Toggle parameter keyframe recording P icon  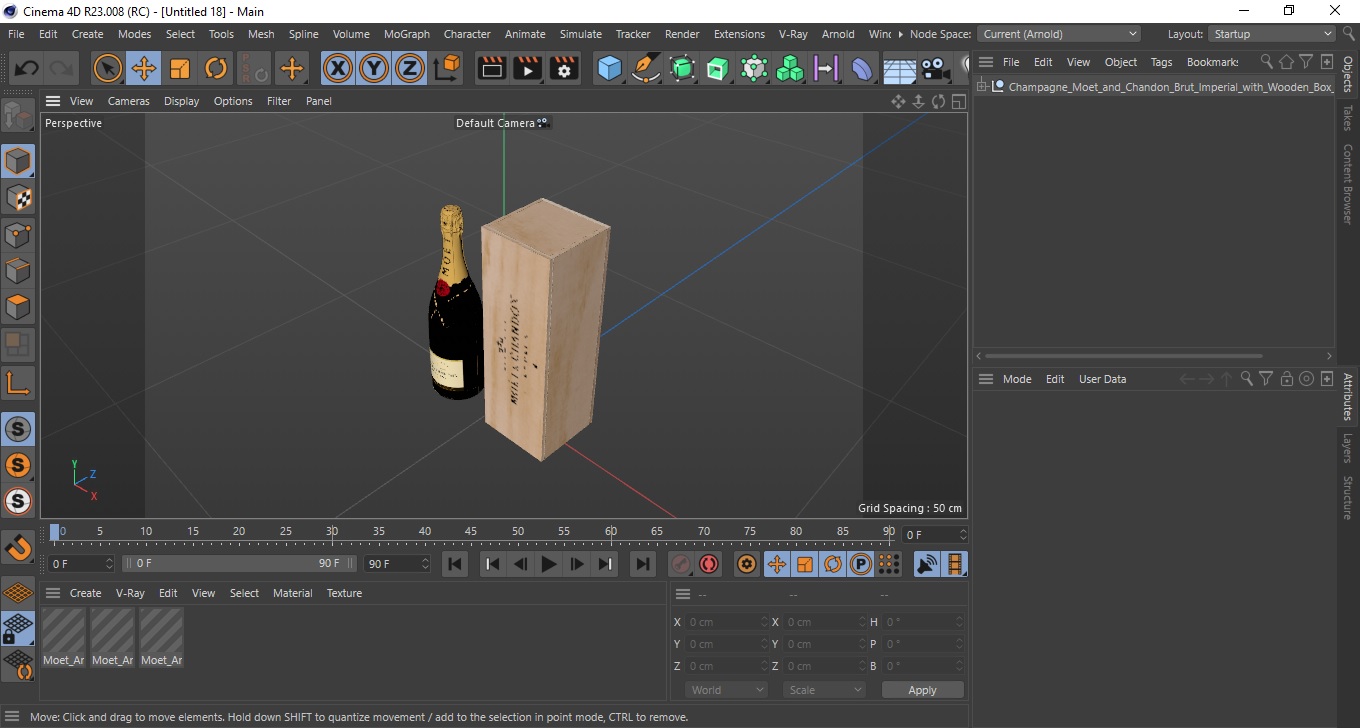[860, 564]
